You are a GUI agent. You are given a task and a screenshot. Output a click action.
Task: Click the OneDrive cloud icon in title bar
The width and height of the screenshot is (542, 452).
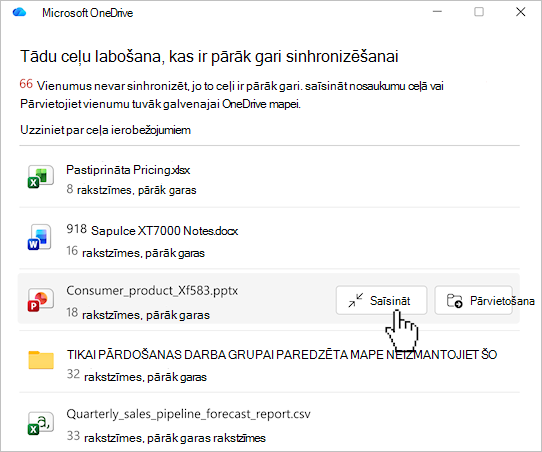click(19, 12)
